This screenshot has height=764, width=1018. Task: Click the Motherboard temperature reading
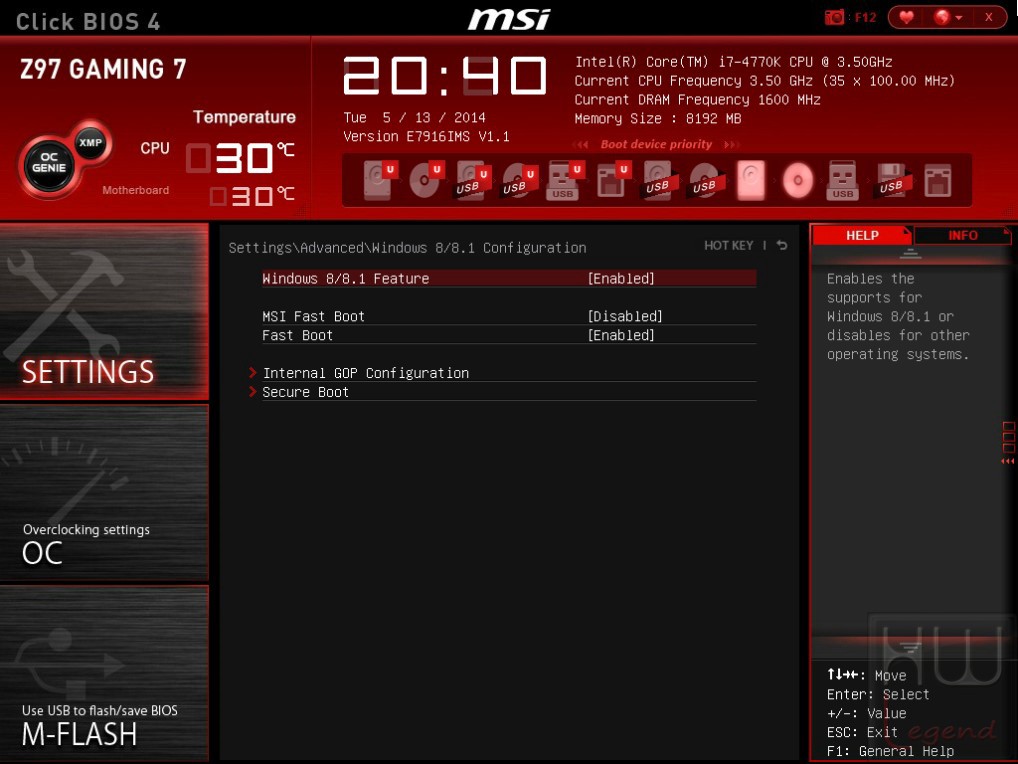coord(253,195)
